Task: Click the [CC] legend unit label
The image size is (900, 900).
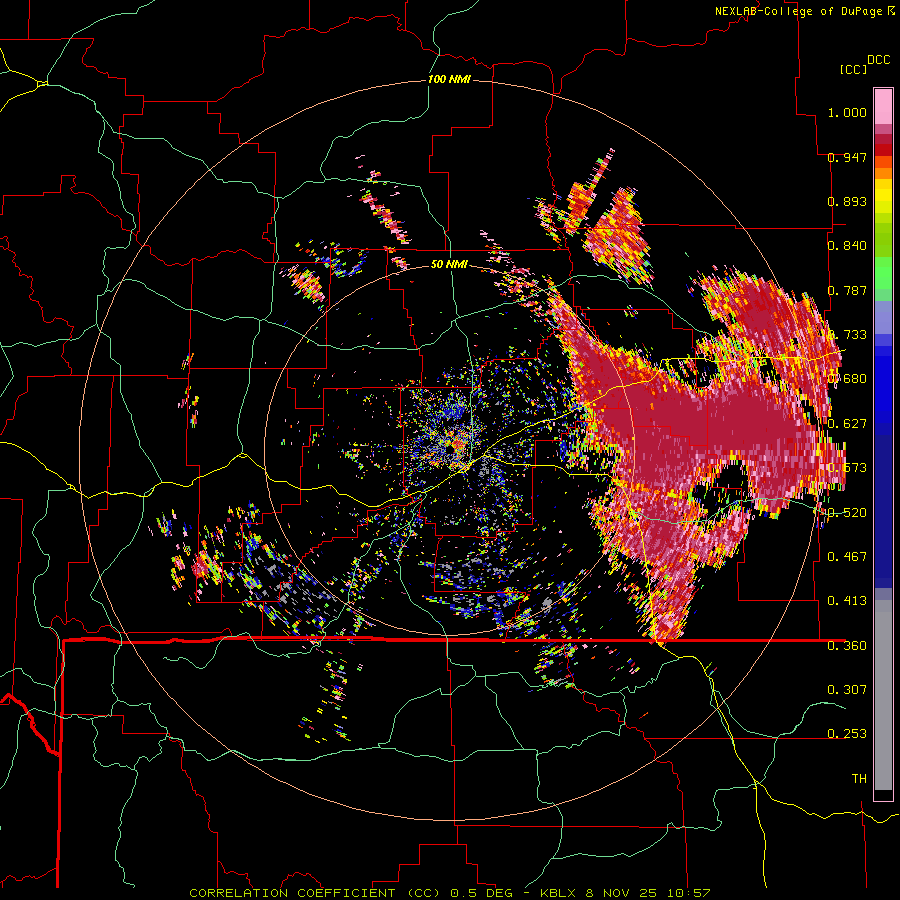Action: (853, 69)
